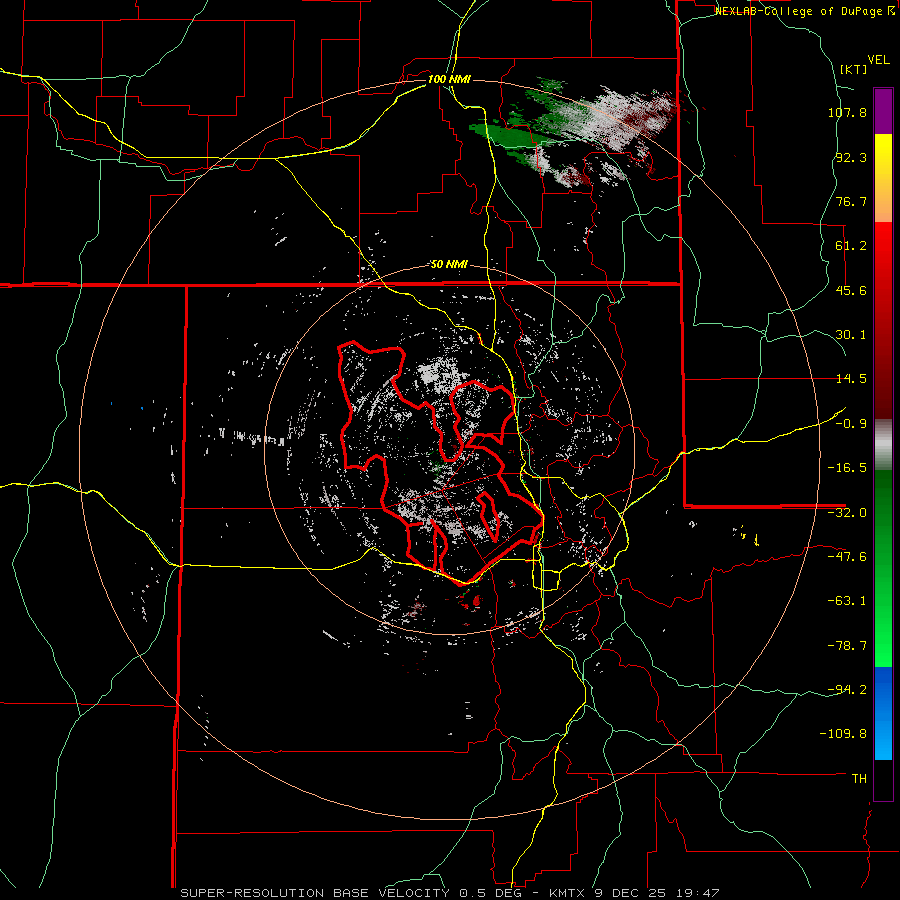Click the 107.8 velocity scale value
Viewport: 900px width, 900px height.
point(847,112)
